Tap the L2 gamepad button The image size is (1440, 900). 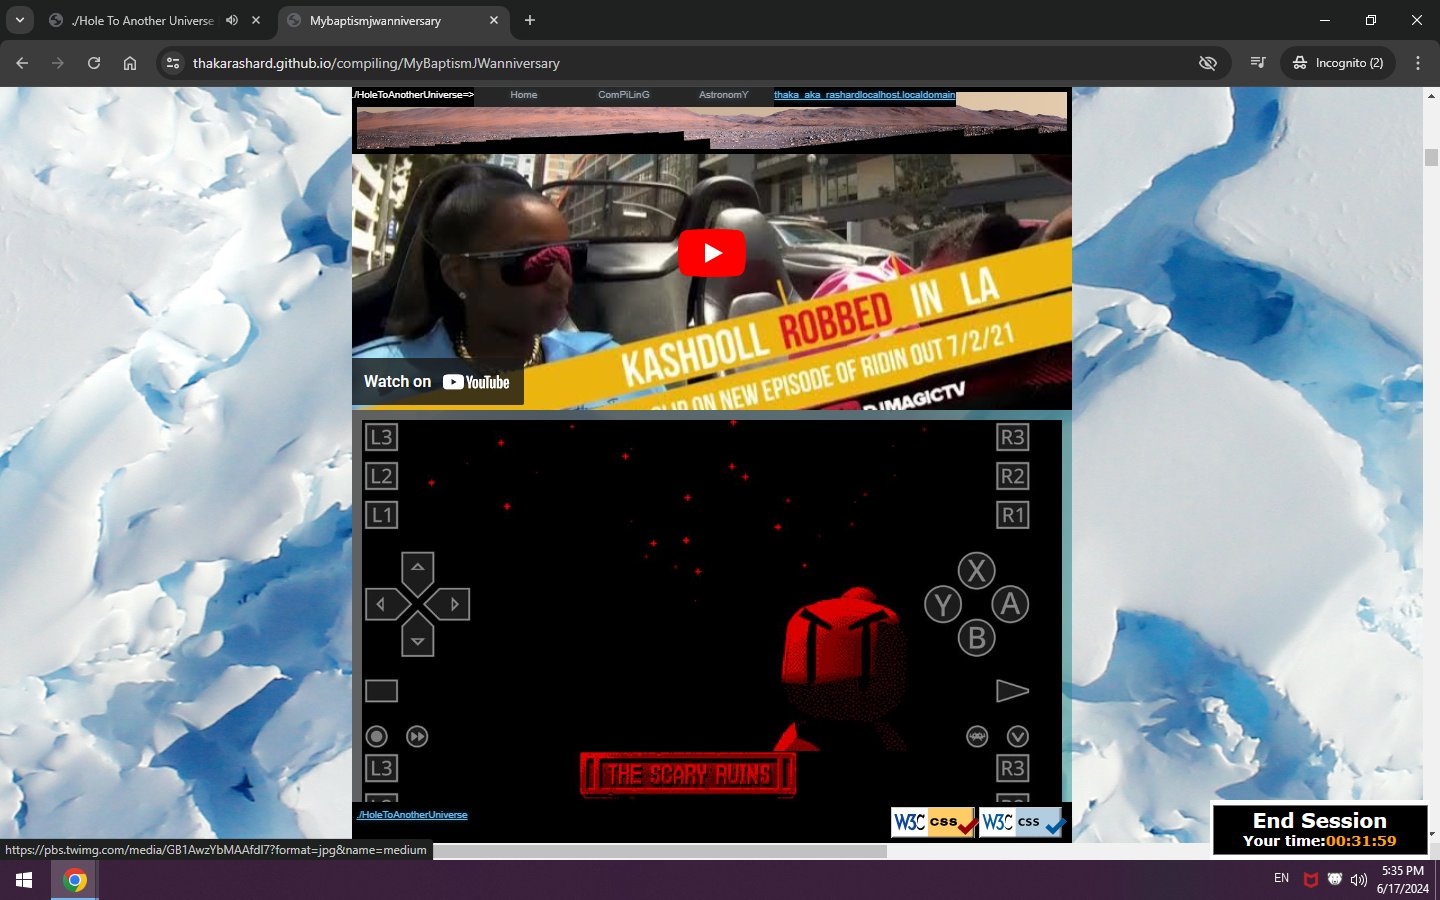(381, 476)
